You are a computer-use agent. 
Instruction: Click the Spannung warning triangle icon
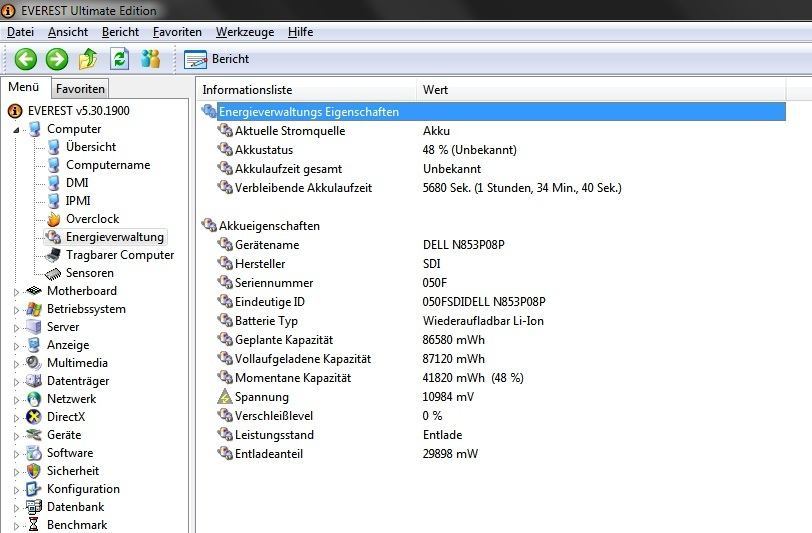pyautogui.click(x=225, y=397)
